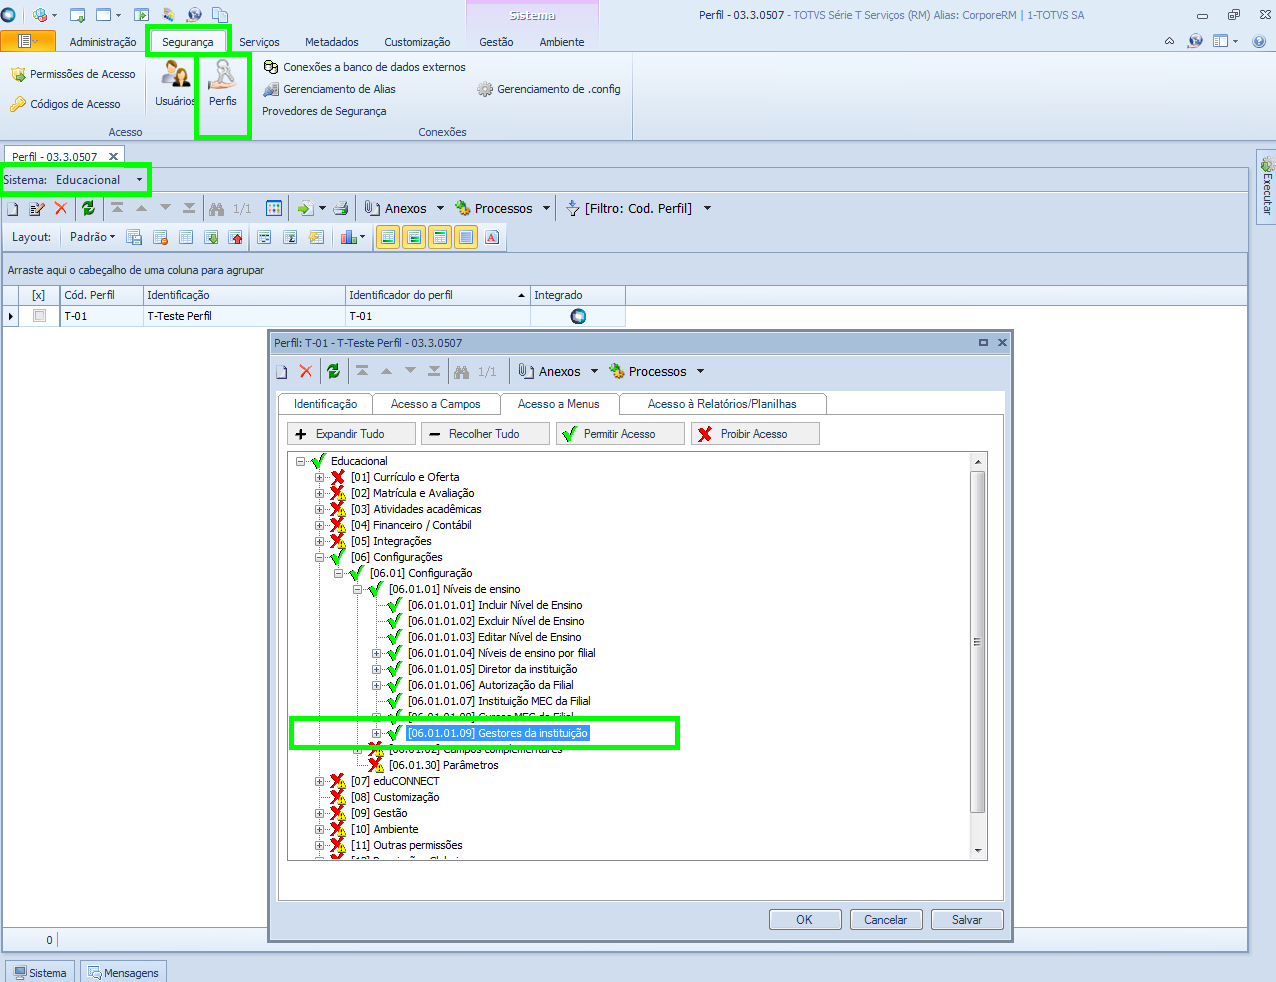Open the Filtro: Cod. Perfil dropdown arrow
This screenshot has width=1276, height=982.
click(x=707, y=208)
